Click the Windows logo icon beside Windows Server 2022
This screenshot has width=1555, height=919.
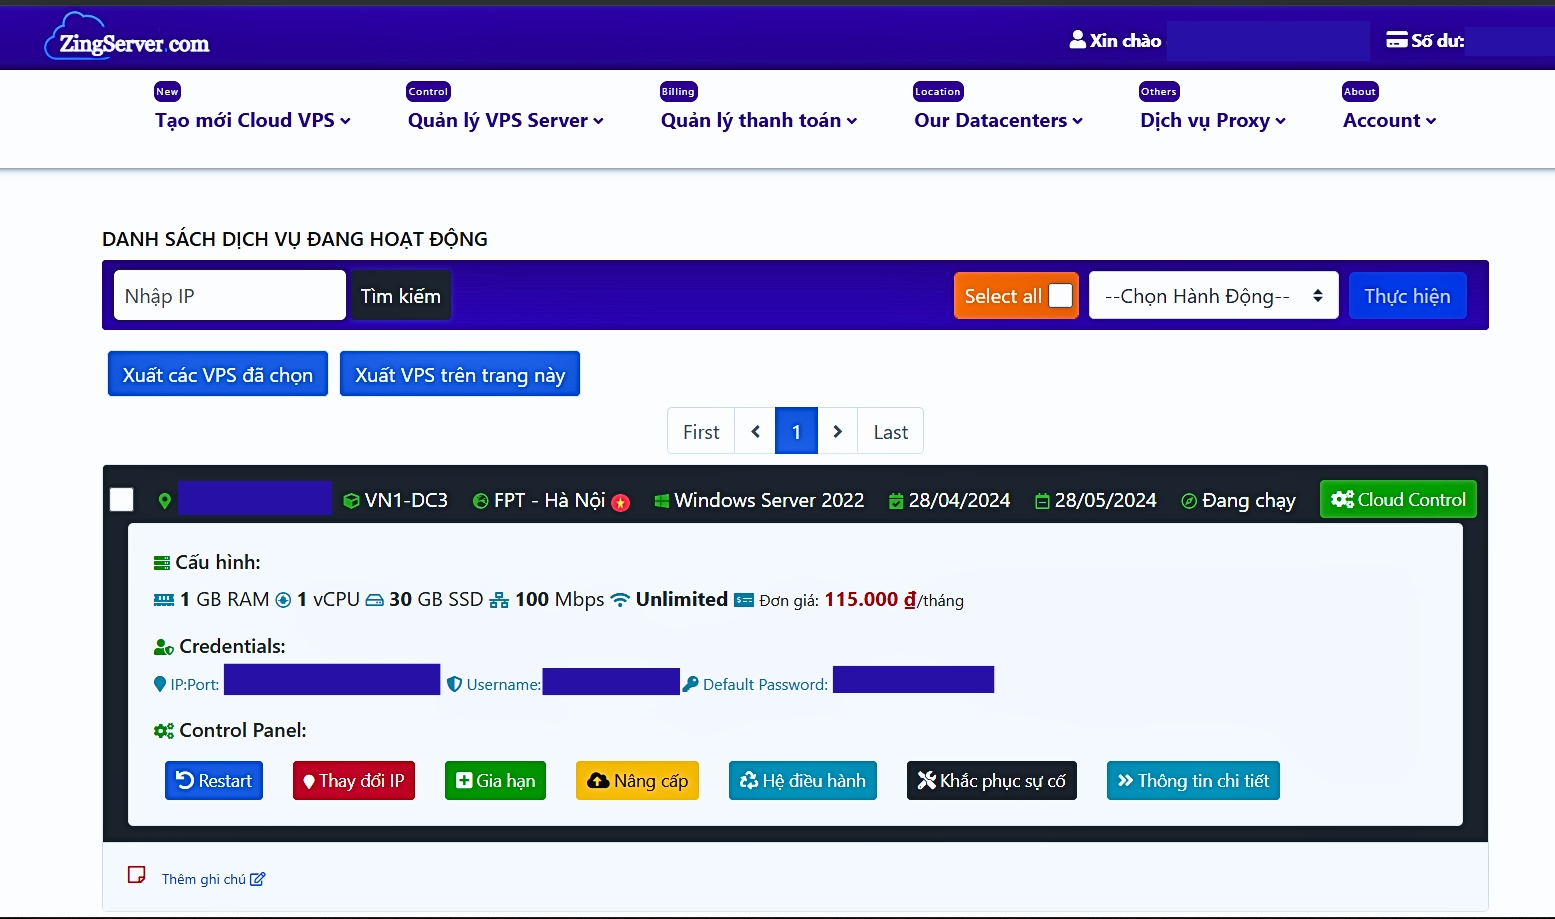(661, 501)
